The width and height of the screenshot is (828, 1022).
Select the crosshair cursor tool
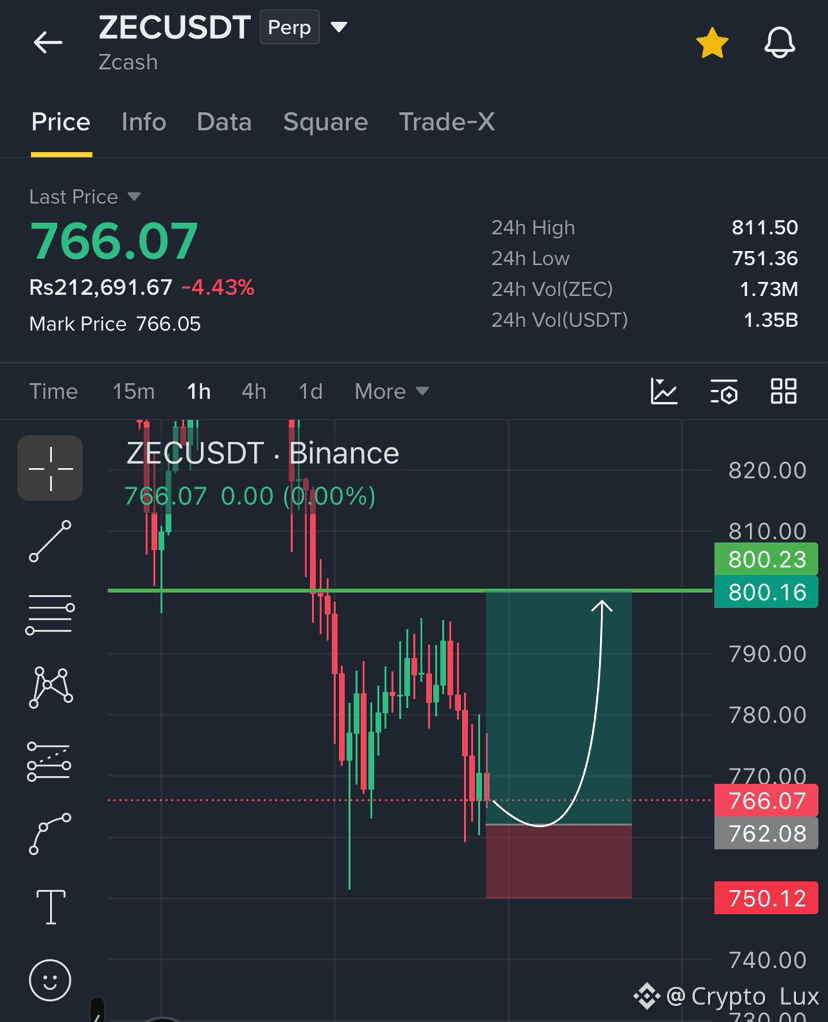click(x=50, y=468)
